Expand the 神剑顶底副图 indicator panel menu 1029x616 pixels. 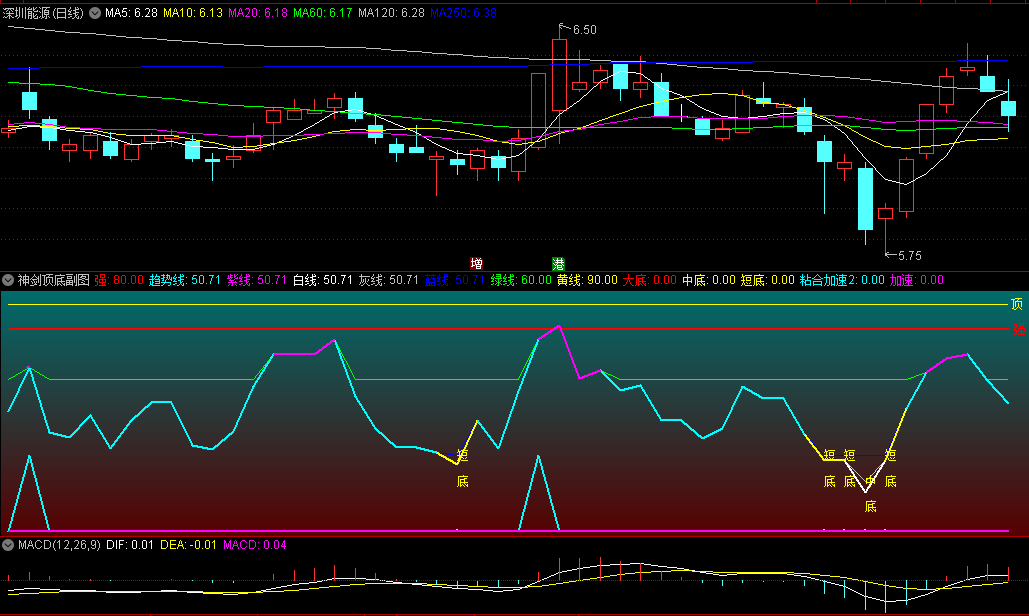[x=8, y=280]
